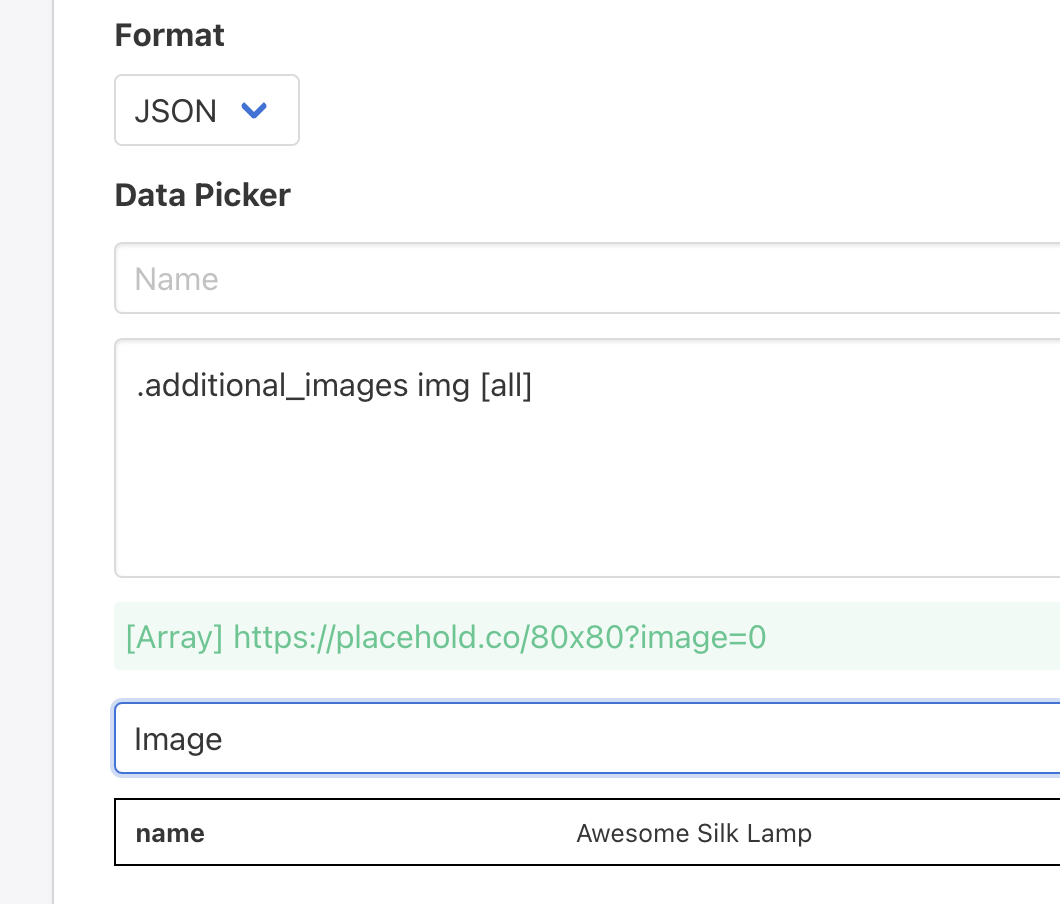Focus the field containing Image
Image resolution: width=1060 pixels, height=904 pixels.
click(586, 739)
